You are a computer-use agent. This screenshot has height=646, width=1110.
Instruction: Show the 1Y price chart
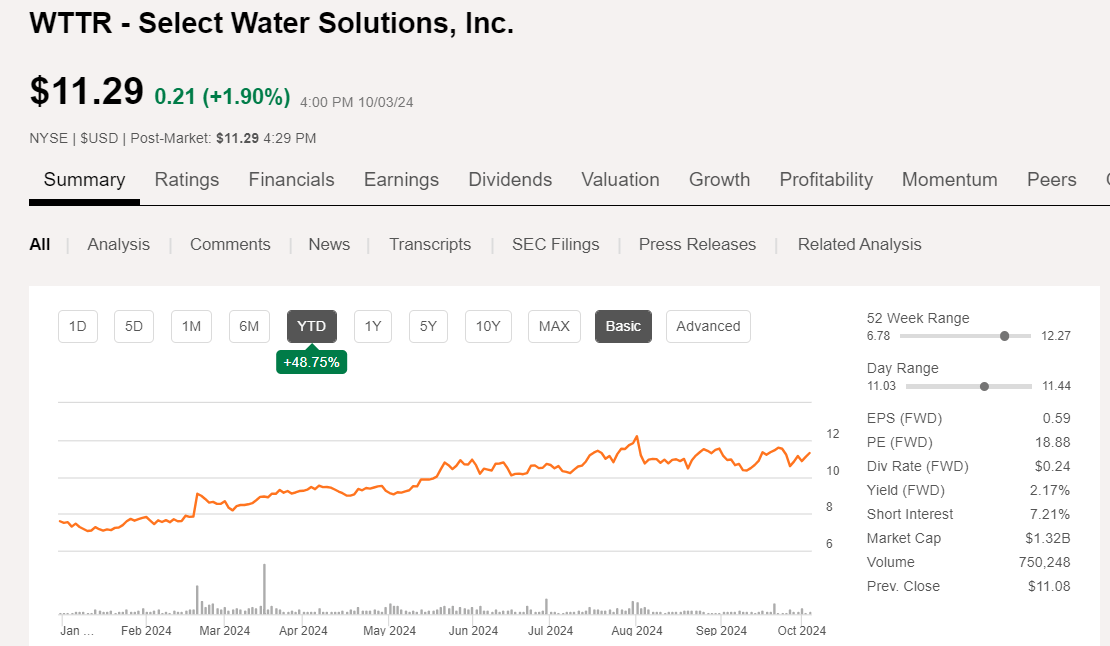coord(372,326)
